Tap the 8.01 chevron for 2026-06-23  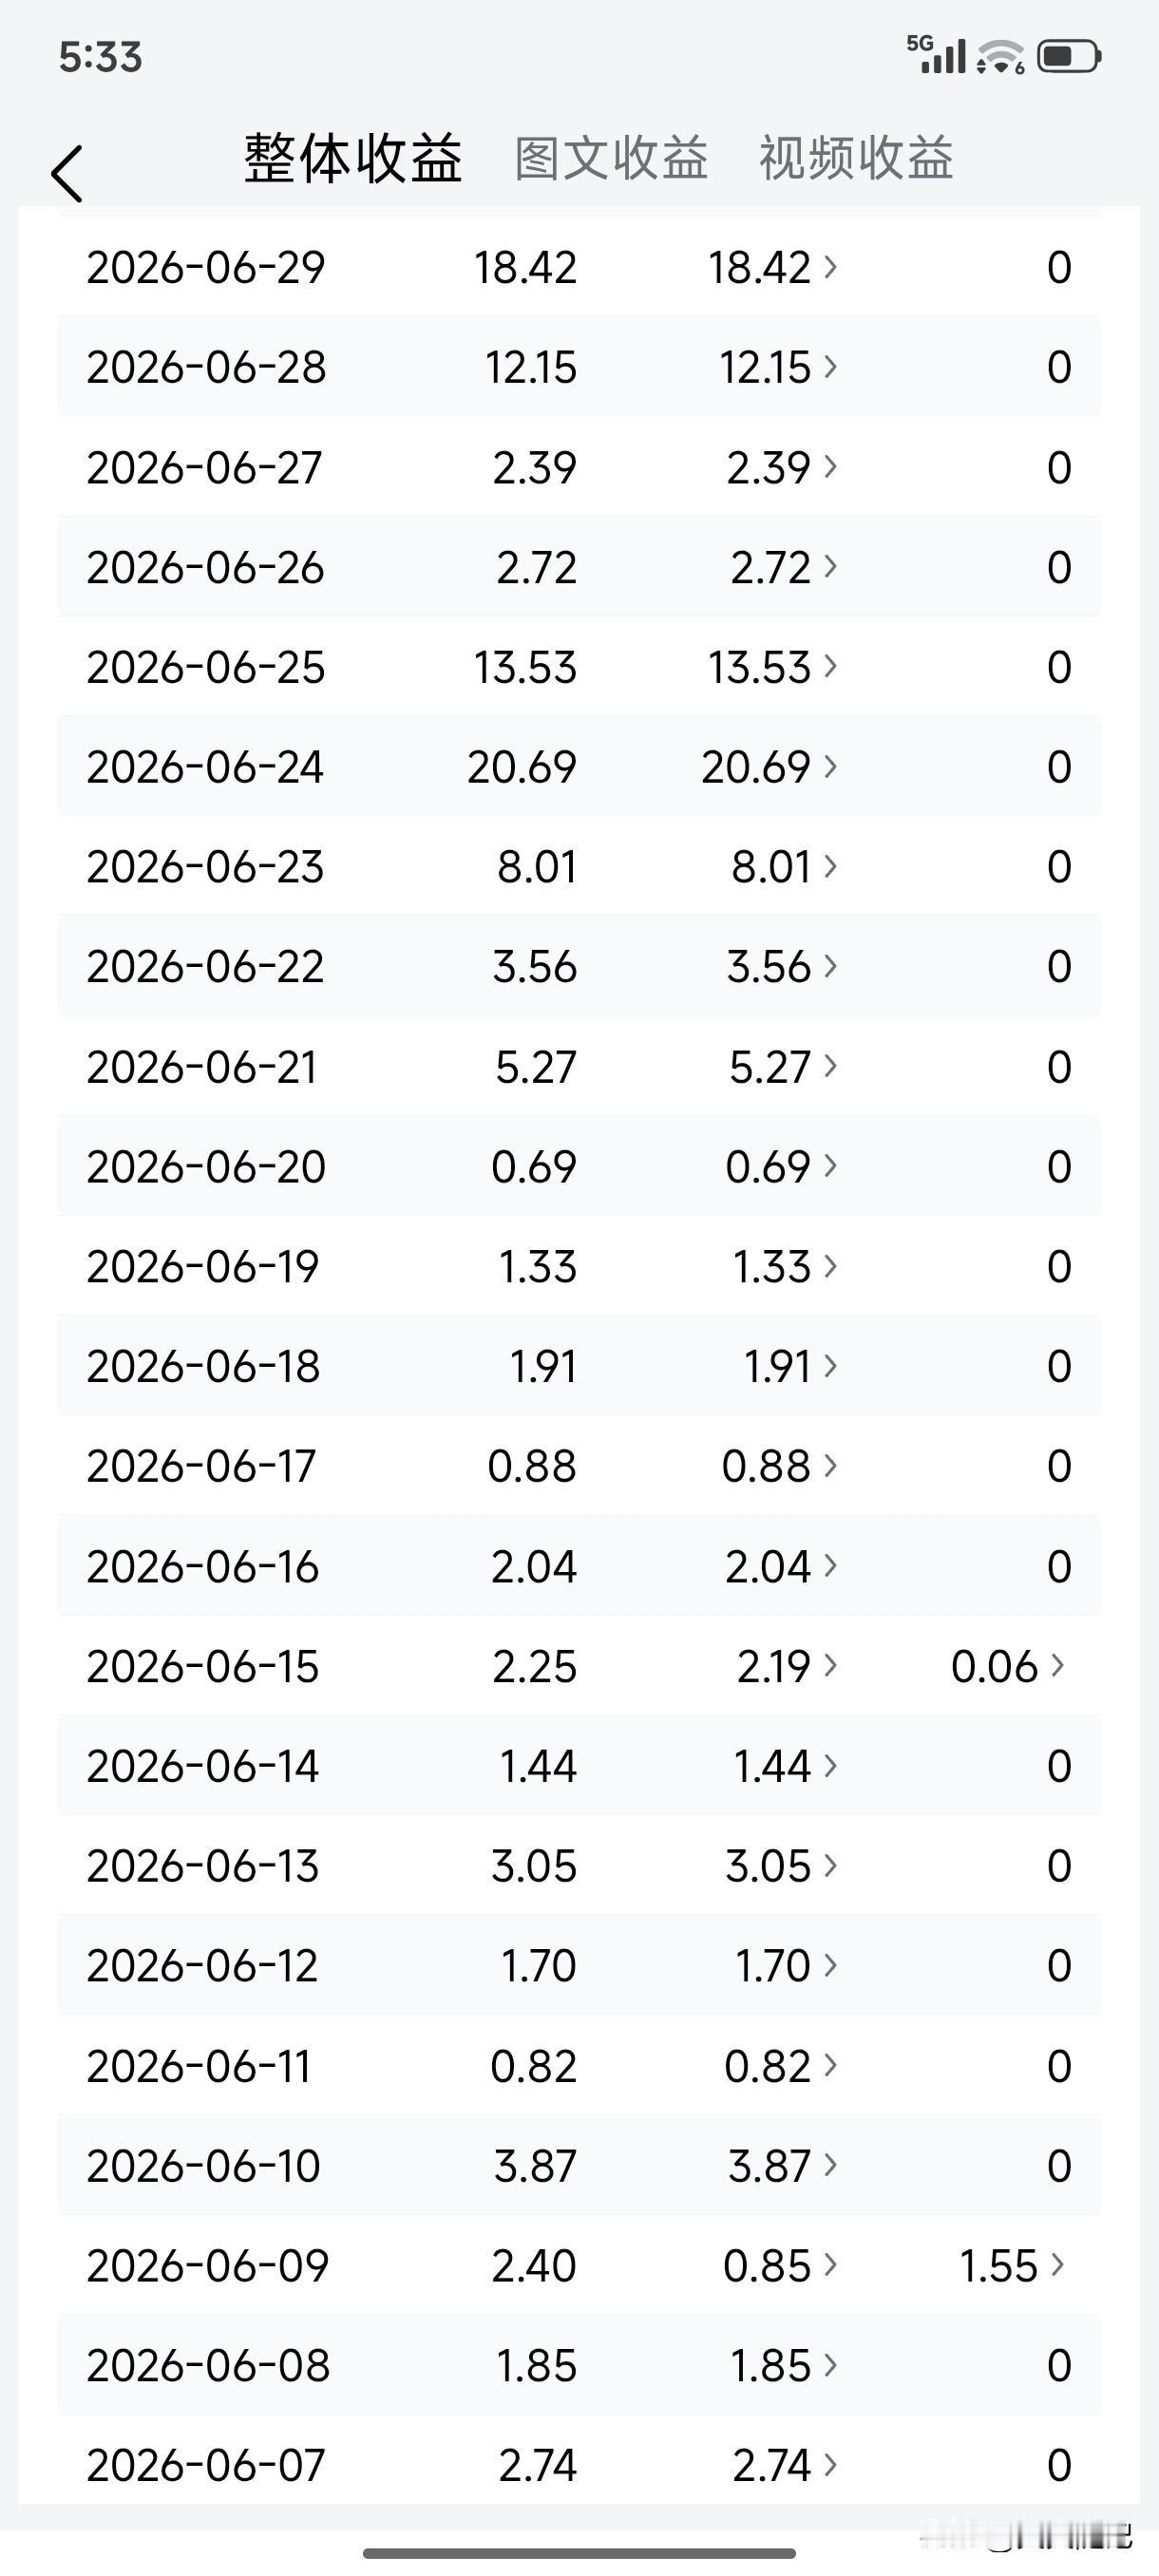pyautogui.click(x=830, y=866)
